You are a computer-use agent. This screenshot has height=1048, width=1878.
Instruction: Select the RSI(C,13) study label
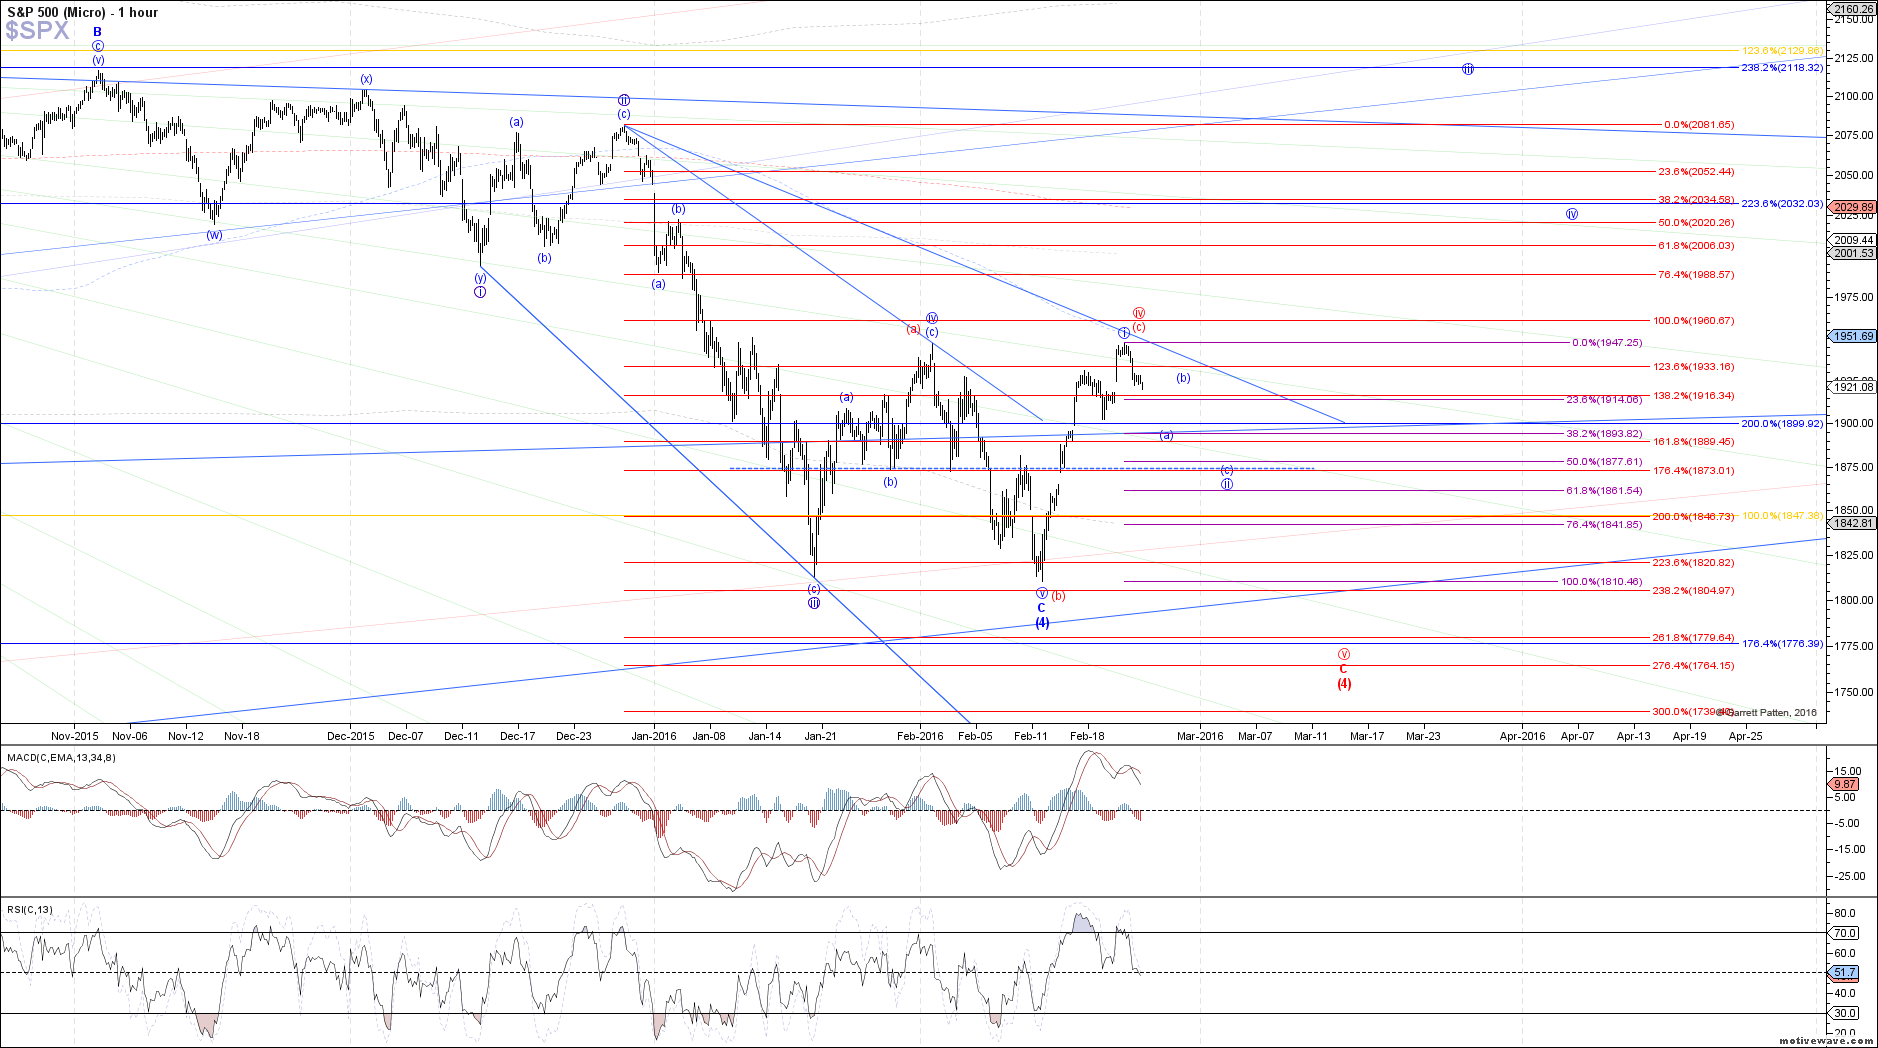tap(30, 909)
